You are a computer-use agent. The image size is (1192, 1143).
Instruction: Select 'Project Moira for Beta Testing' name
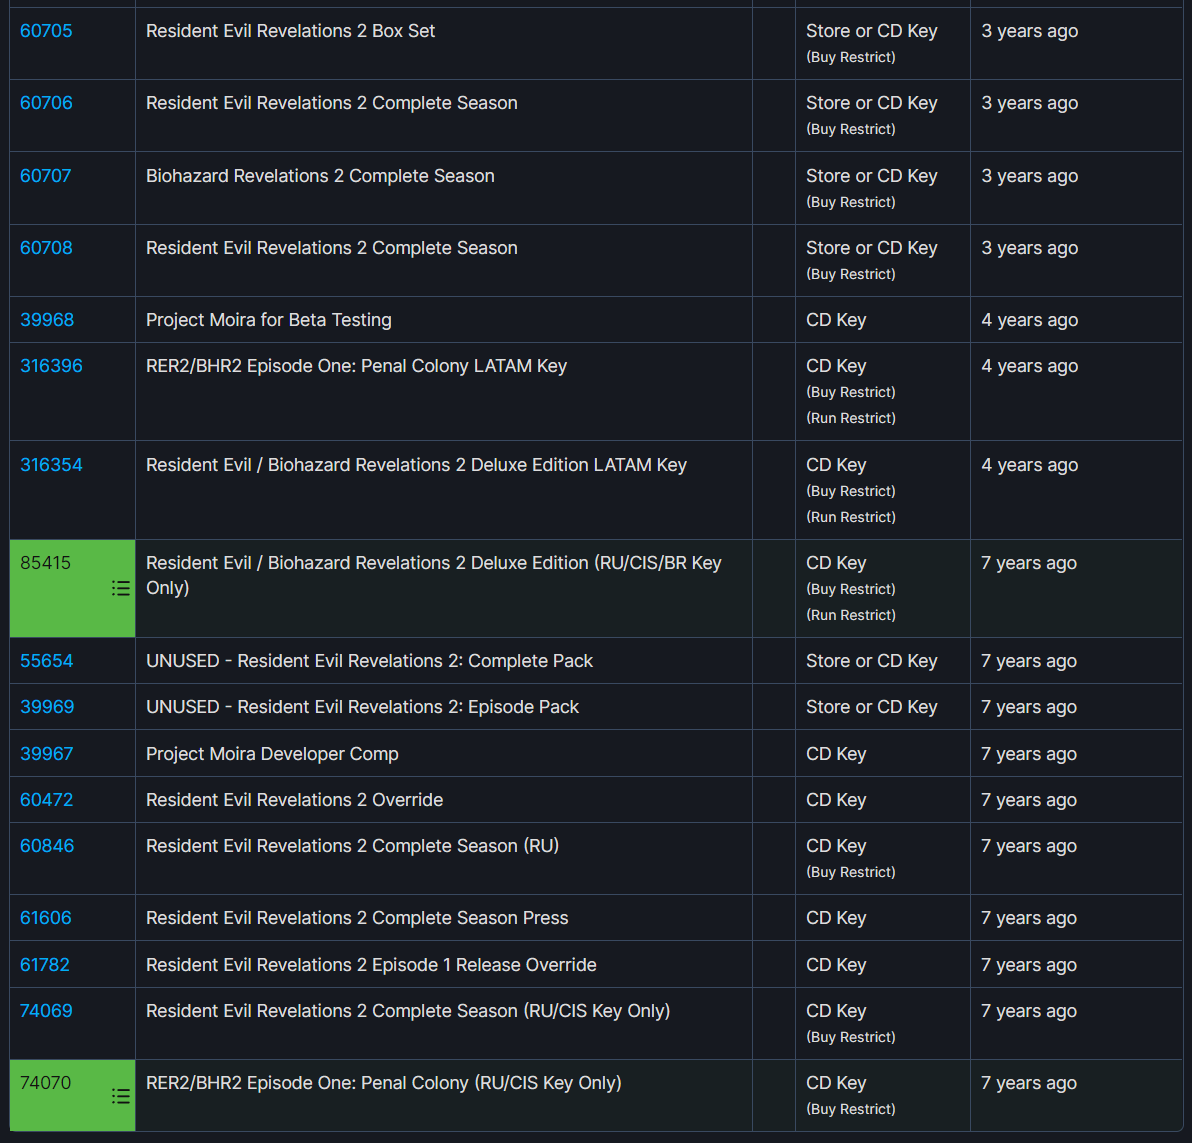(x=269, y=320)
